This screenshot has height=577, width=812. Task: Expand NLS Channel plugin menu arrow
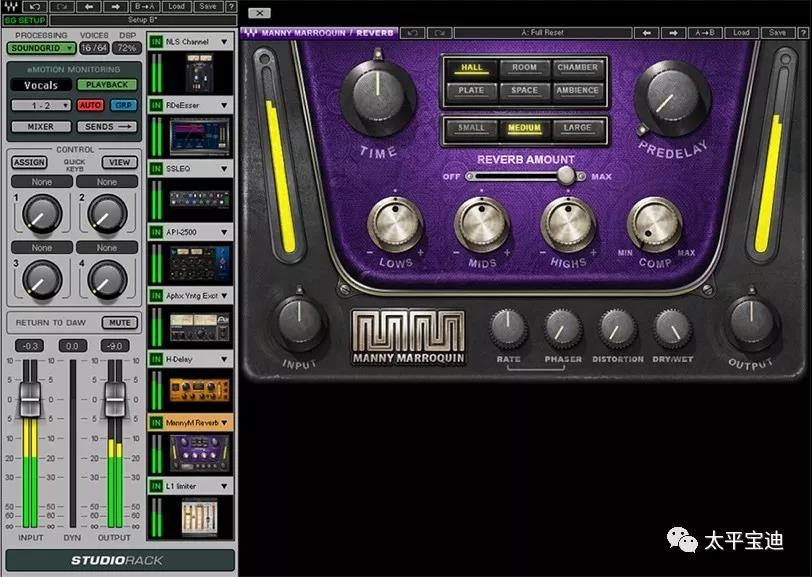click(x=224, y=41)
